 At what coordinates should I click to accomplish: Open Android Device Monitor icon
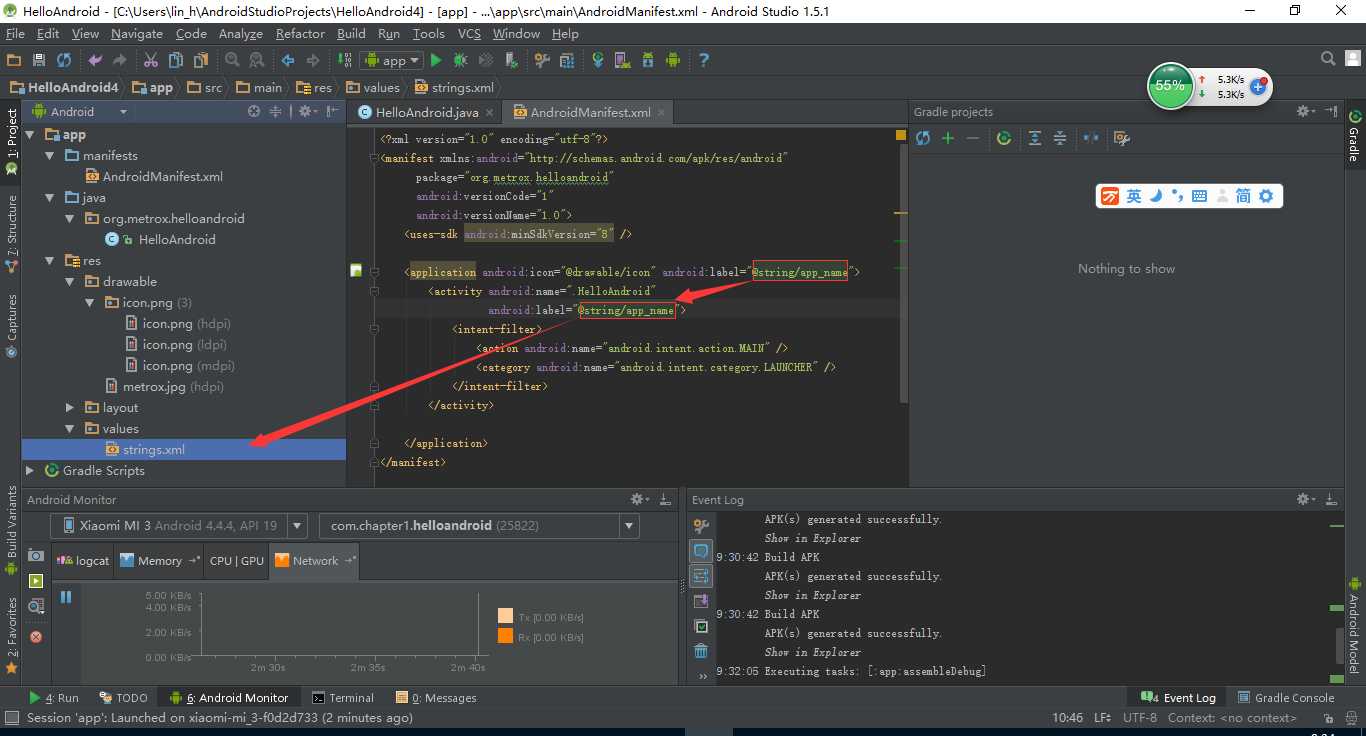(673, 60)
